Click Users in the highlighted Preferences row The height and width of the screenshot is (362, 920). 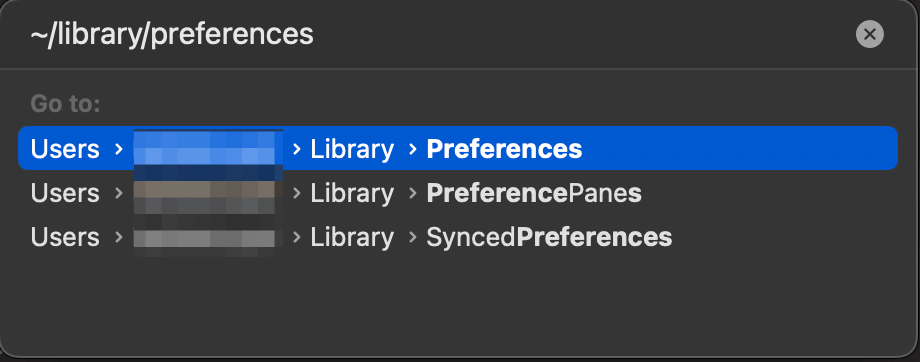[x=65, y=149]
